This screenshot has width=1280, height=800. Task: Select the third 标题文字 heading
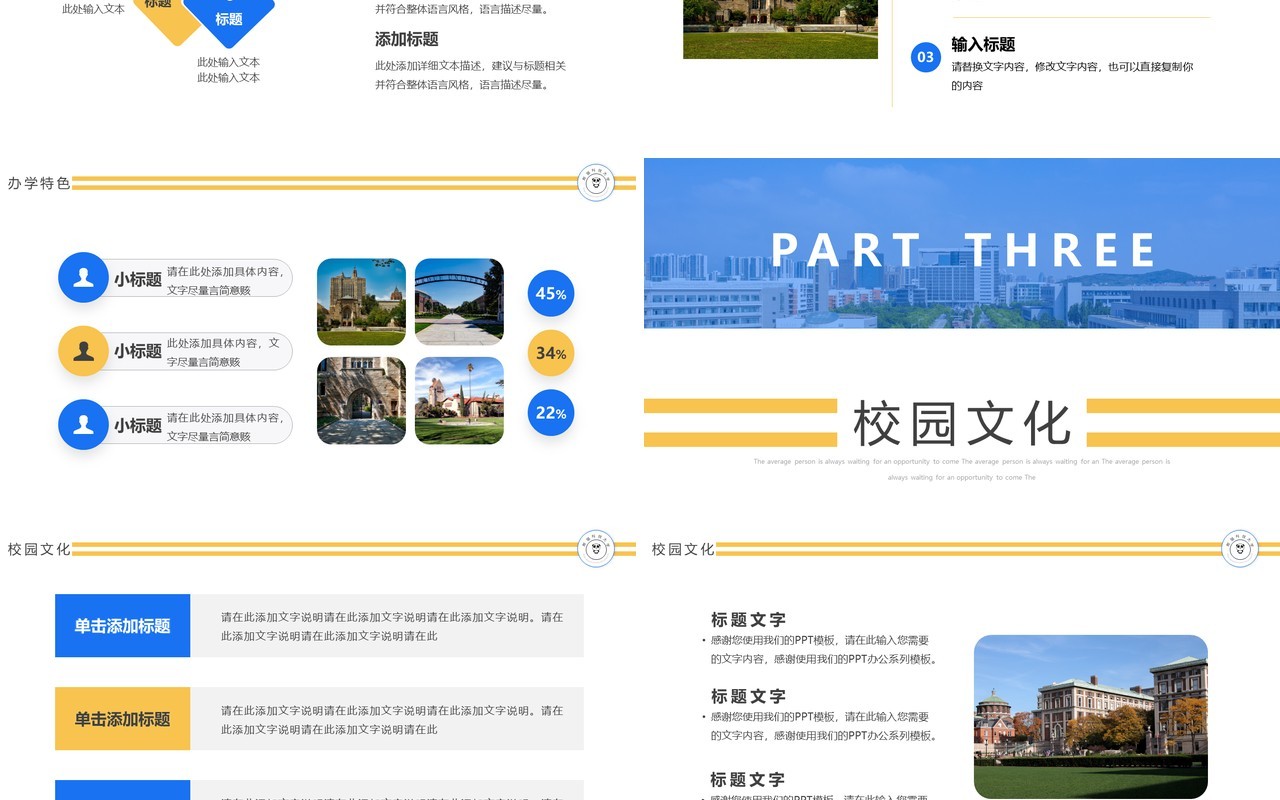tap(748, 779)
